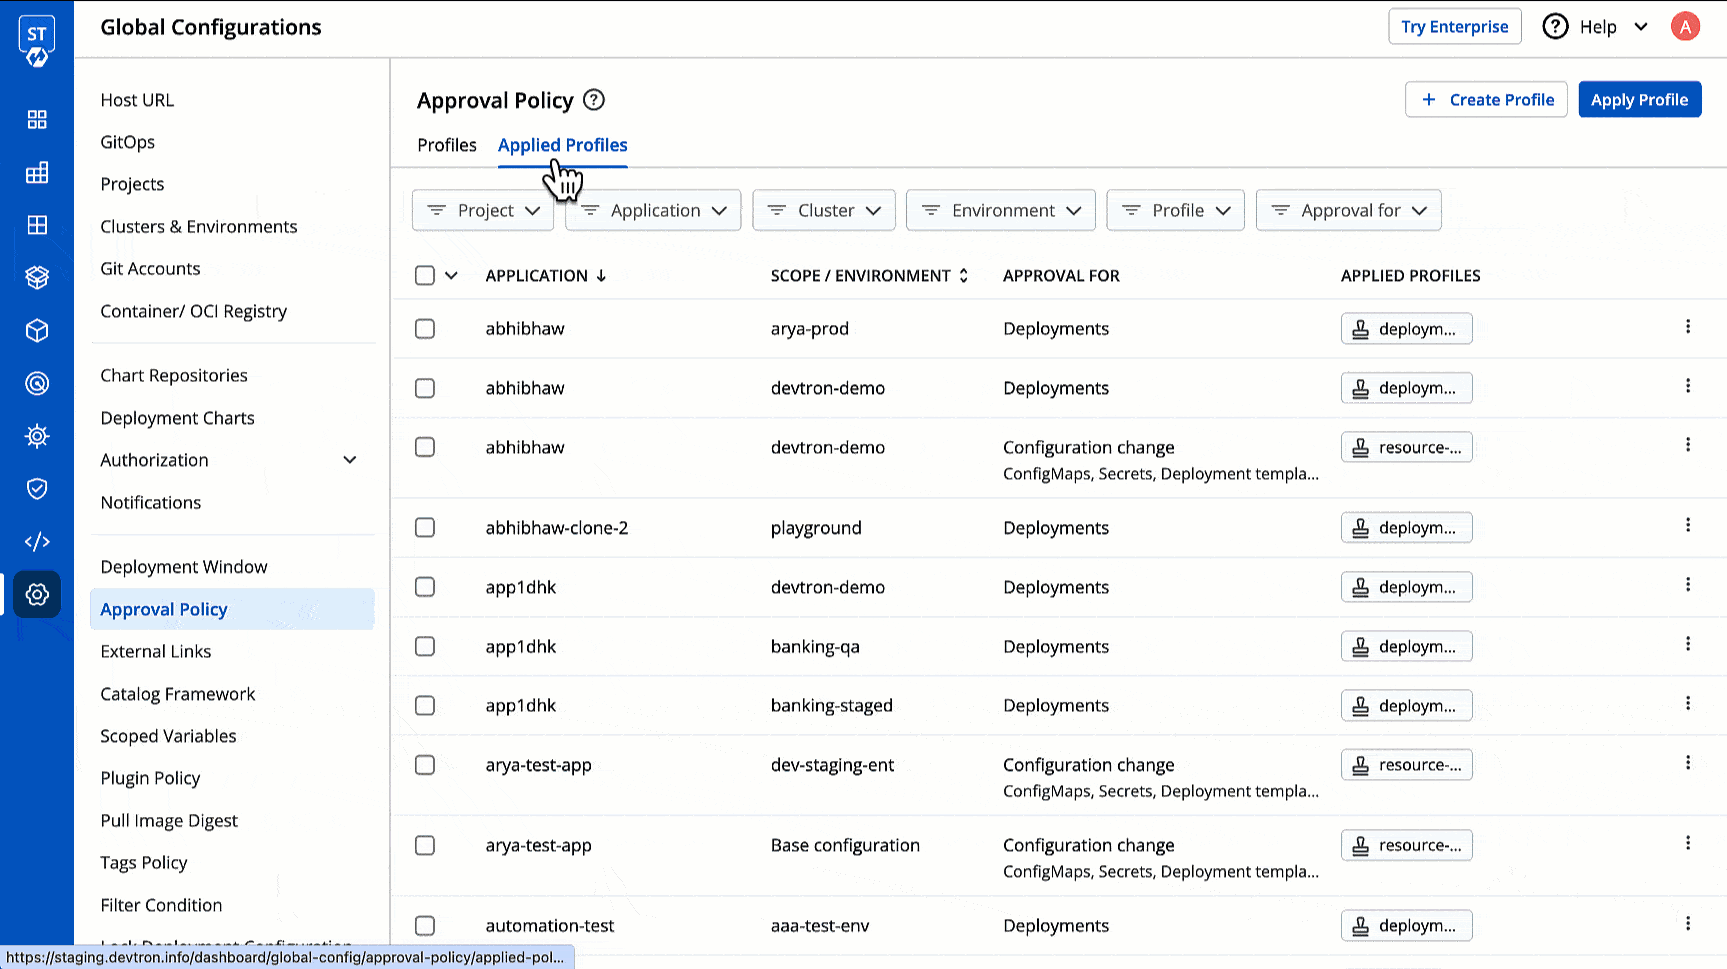Open the code editor icon in left sidebar
Viewport: 1727px width, 969px height.
coord(37,541)
